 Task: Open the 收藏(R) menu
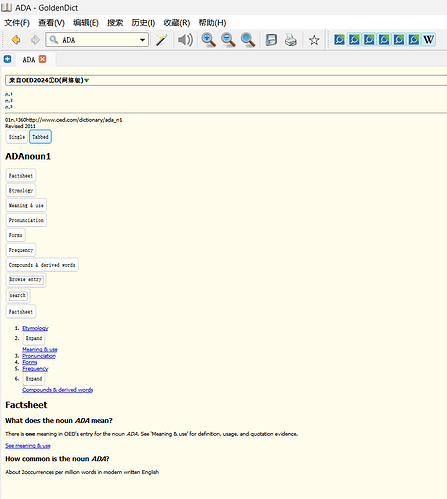tap(177, 23)
